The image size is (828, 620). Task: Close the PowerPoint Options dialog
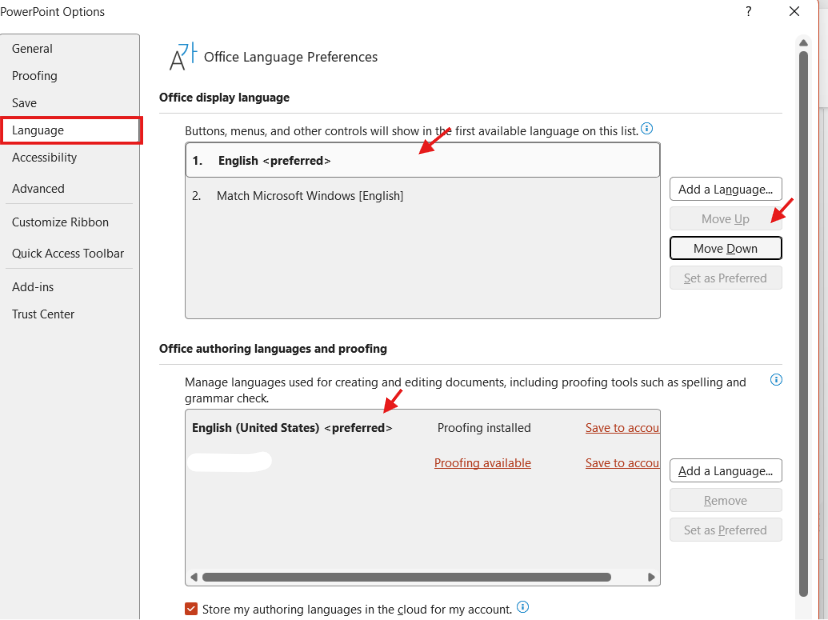click(x=794, y=11)
